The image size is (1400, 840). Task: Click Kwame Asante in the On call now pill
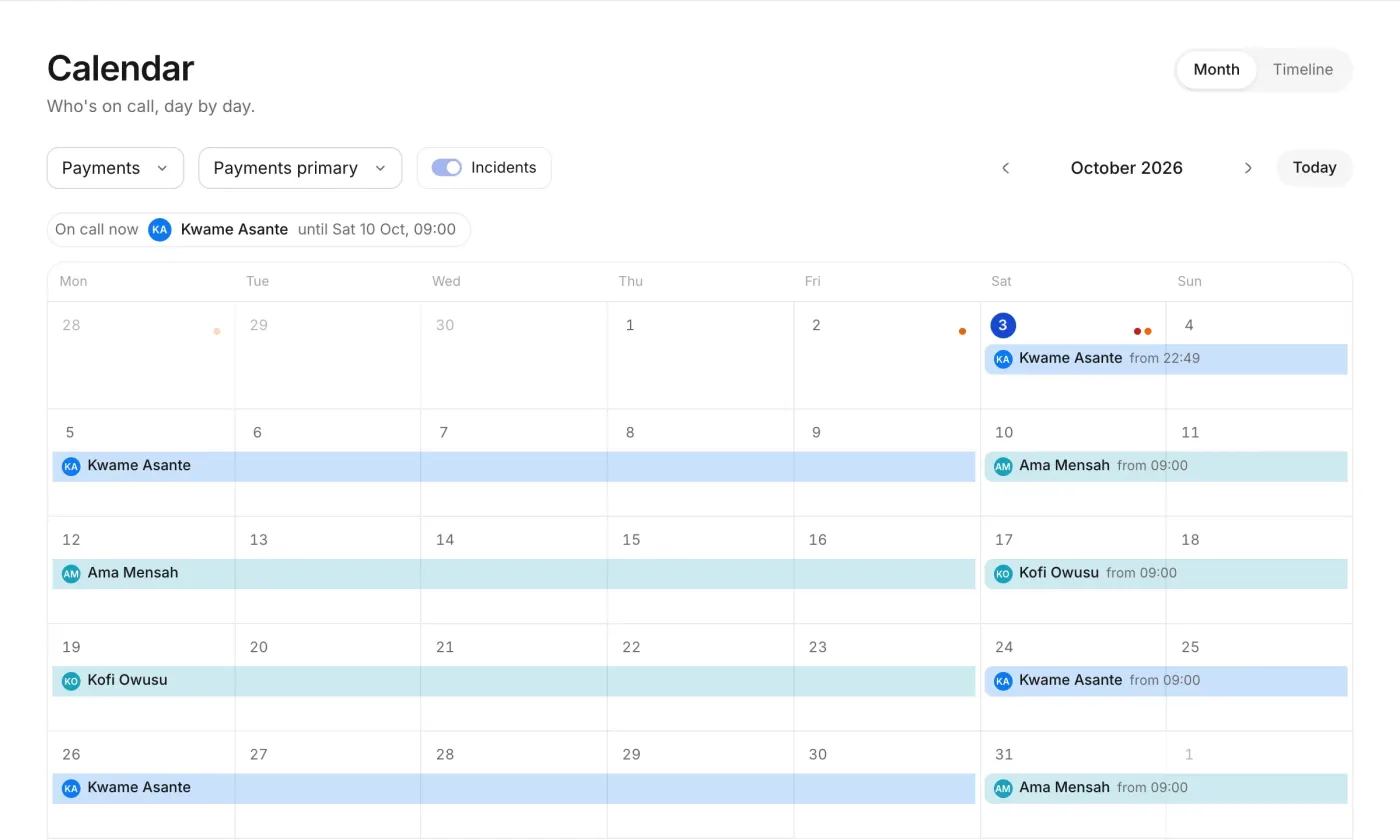pos(234,229)
